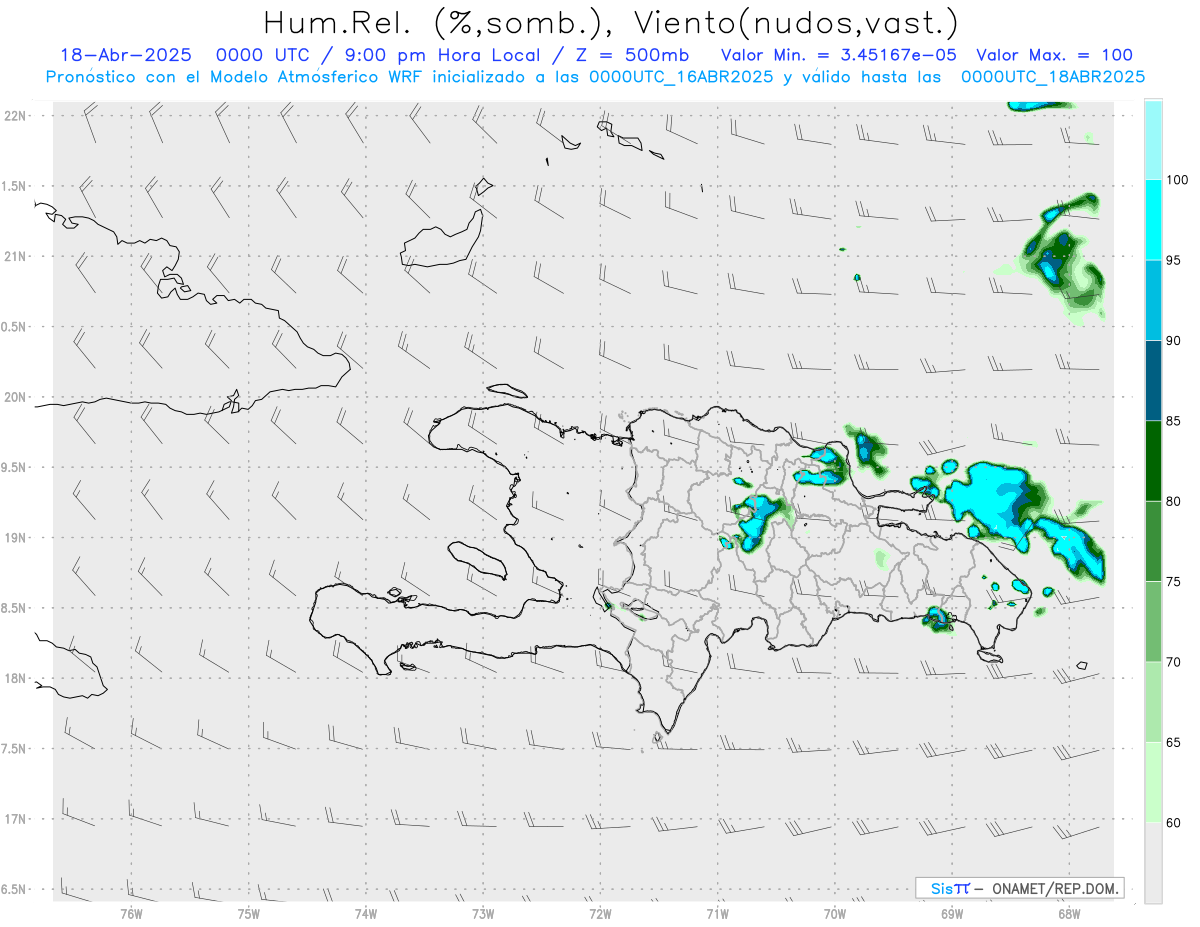The width and height of the screenshot is (1200, 927).
Task: Click the longitude label '72W'
Action: coord(600,913)
